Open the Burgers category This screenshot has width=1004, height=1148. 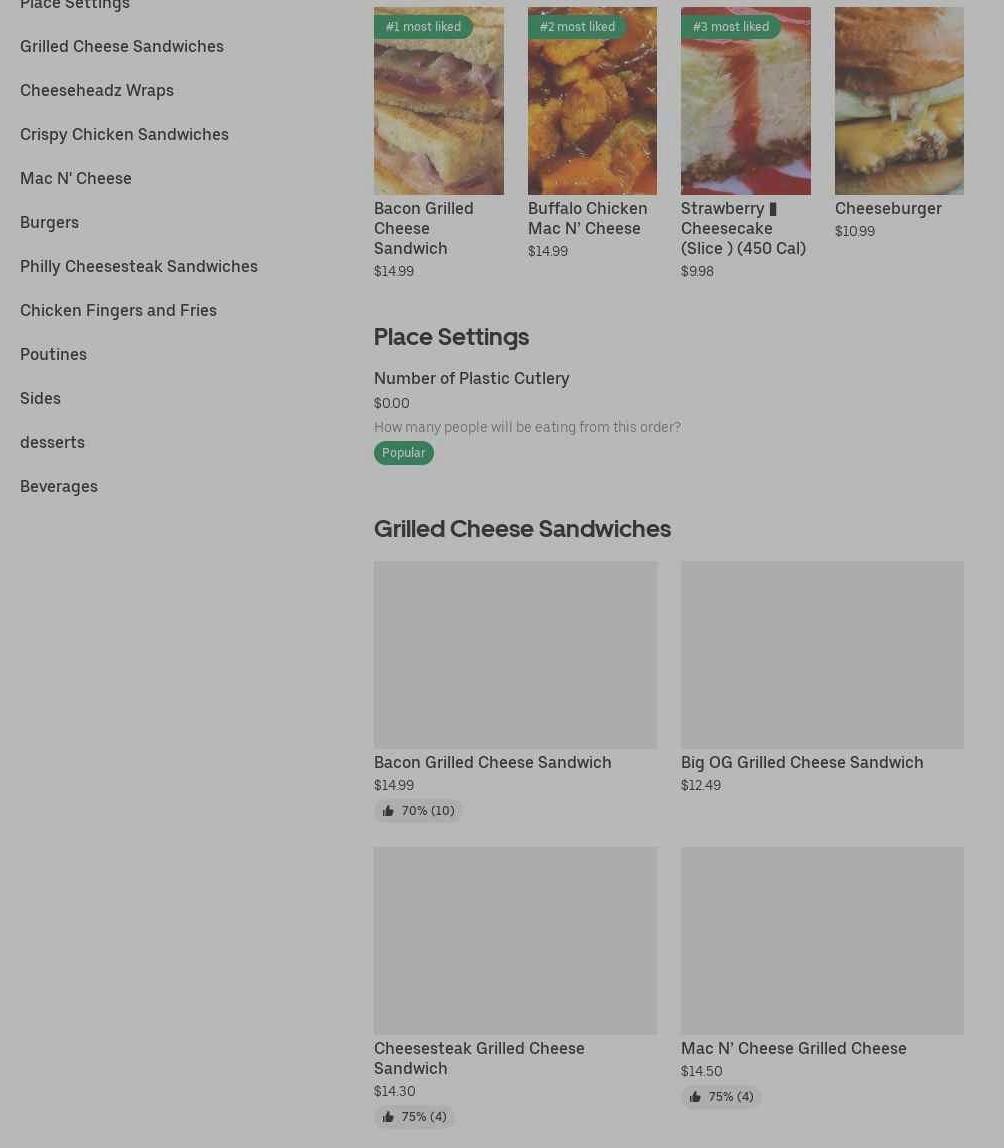[x=49, y=222]
